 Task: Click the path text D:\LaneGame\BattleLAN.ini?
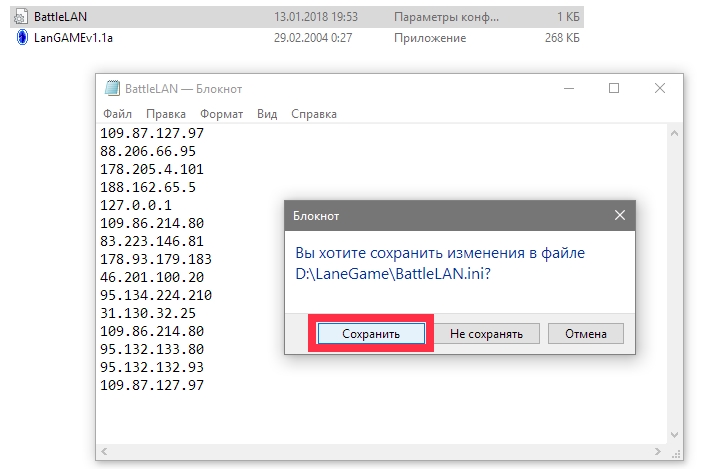pyautogui.click(x=393, y=274)
